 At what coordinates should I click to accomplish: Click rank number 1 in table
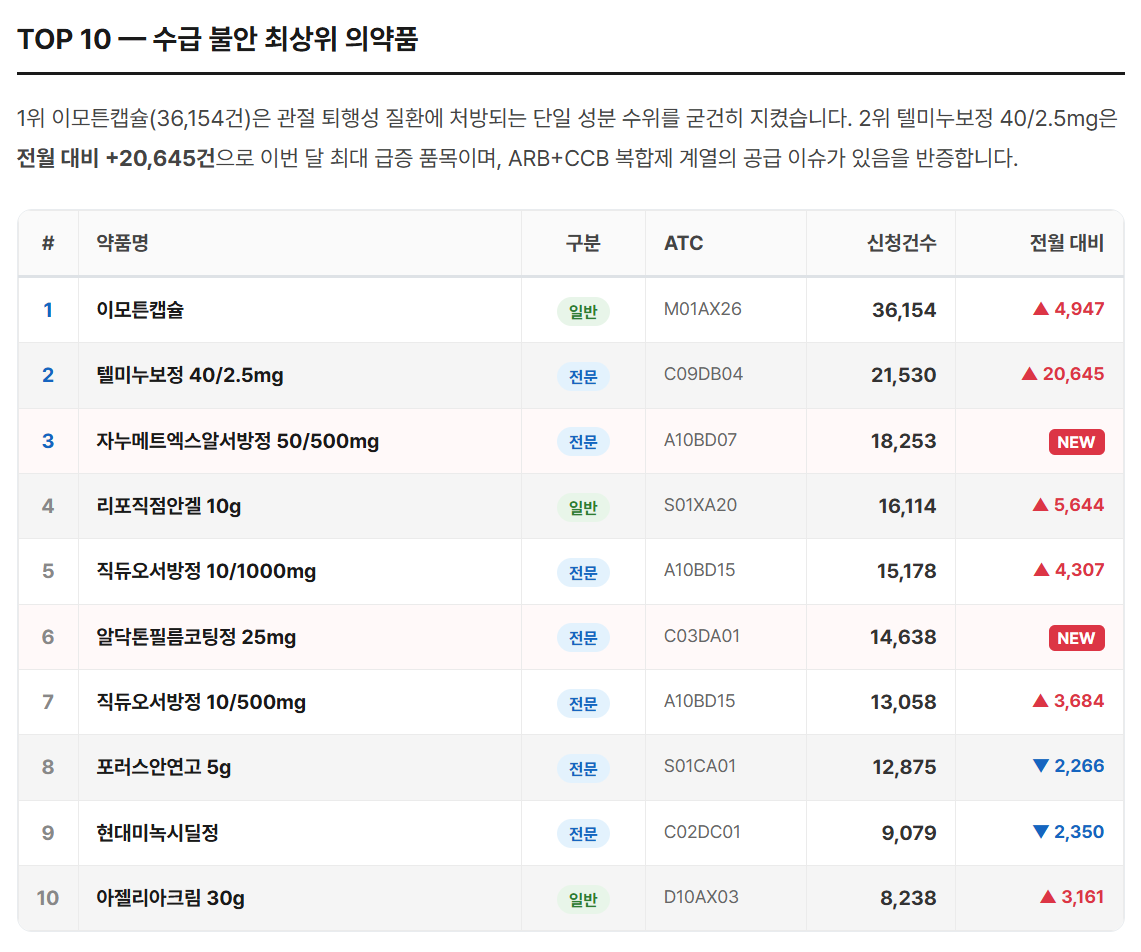[x=47, y=310]
